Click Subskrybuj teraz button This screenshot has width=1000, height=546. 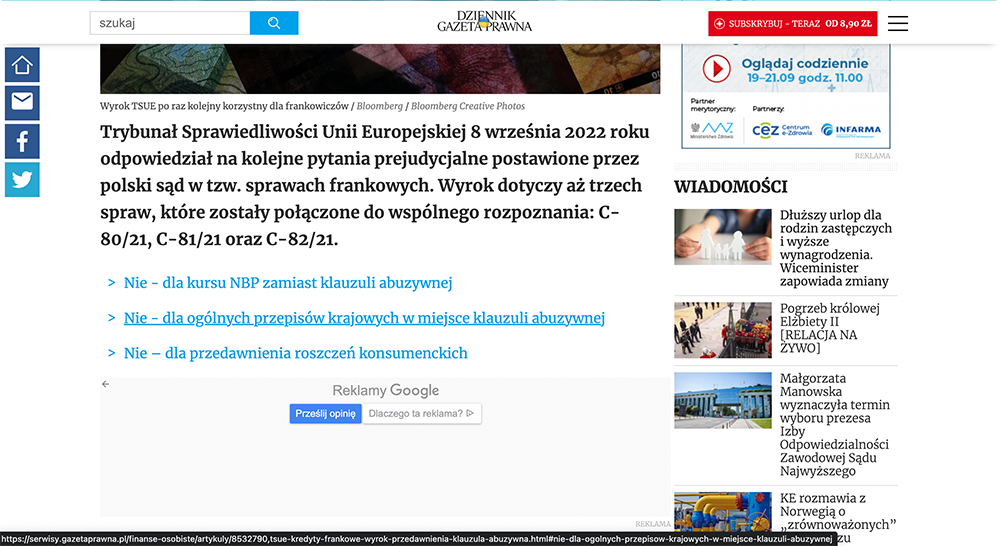[x=792, y=23]
